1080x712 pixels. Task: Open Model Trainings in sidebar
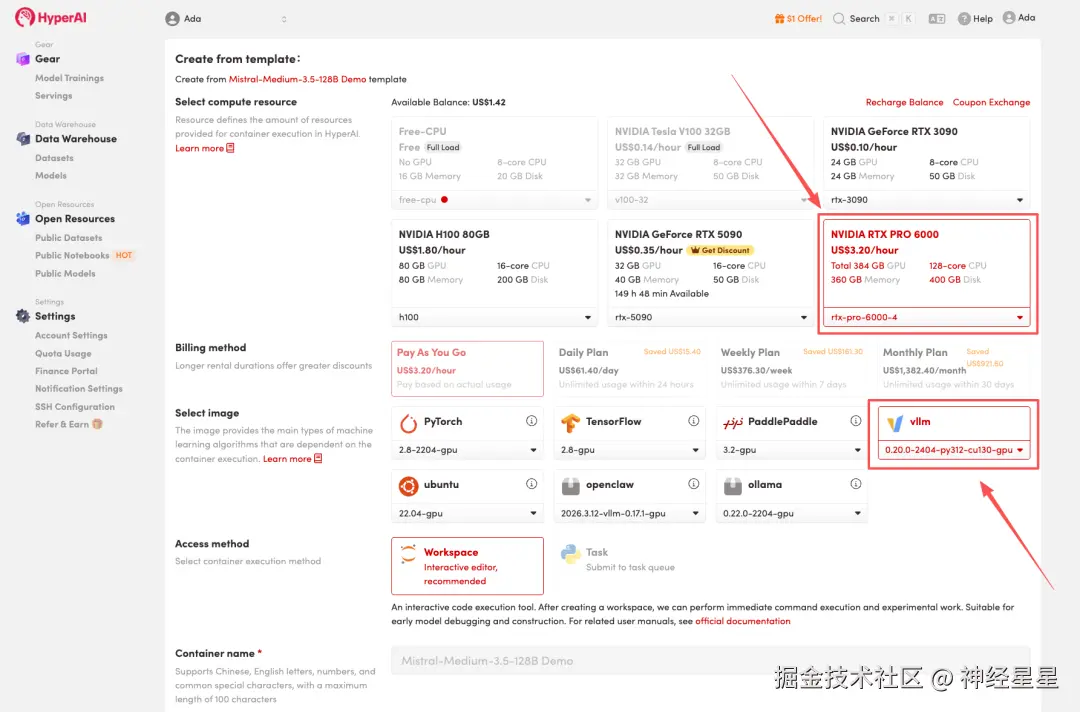[x=70, y=78]
